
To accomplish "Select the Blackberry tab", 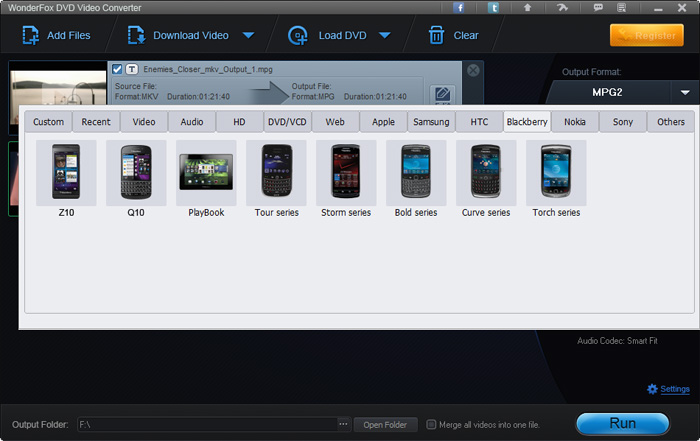I will [527, 122].
